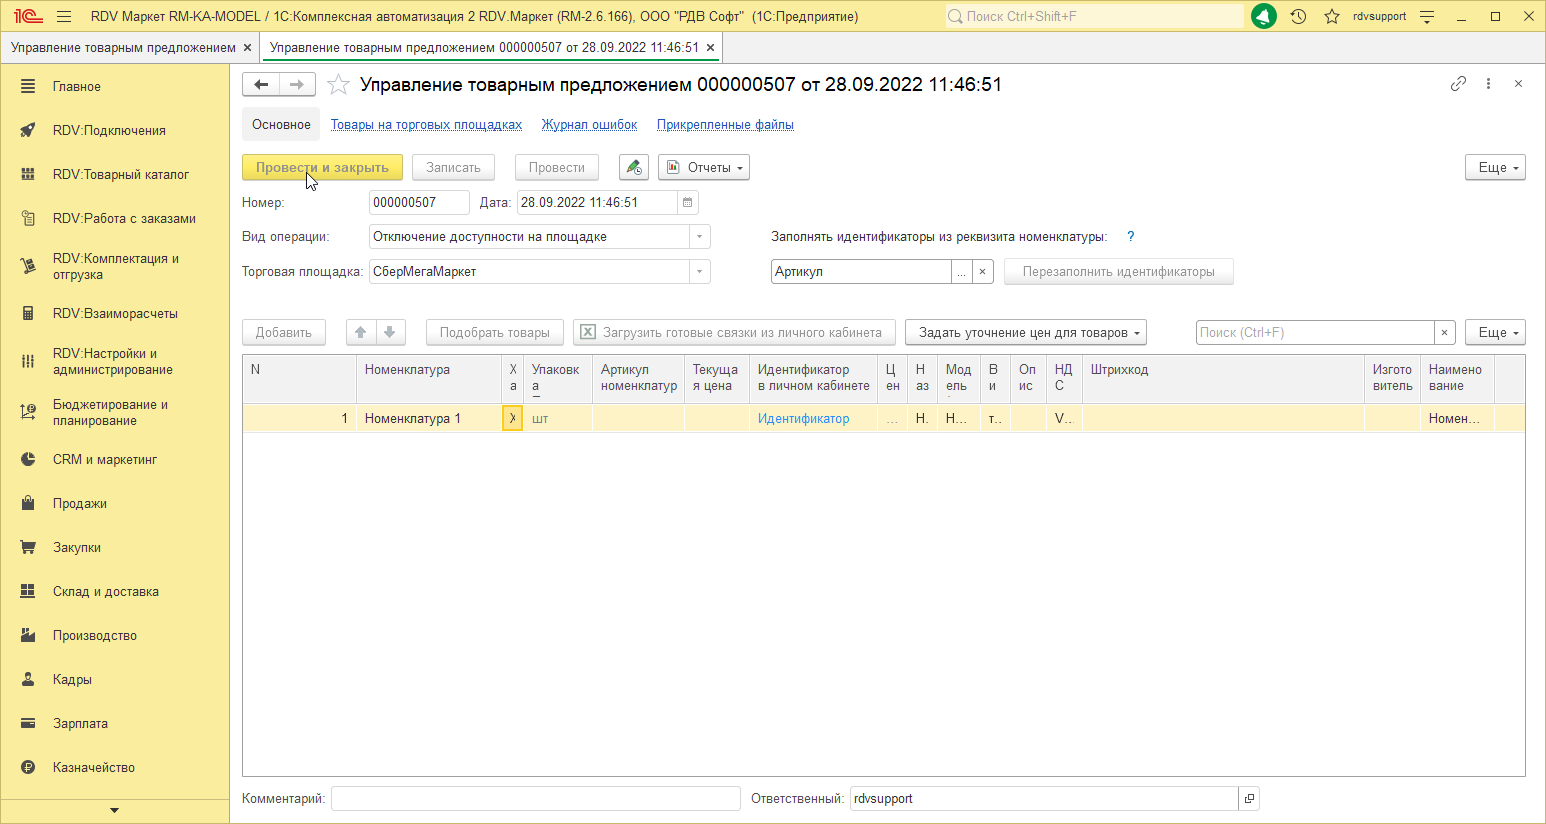Switch to Товары на торговых площадках tab
The height and width of the screenshot is (824, 1546).
pos(426,125)
